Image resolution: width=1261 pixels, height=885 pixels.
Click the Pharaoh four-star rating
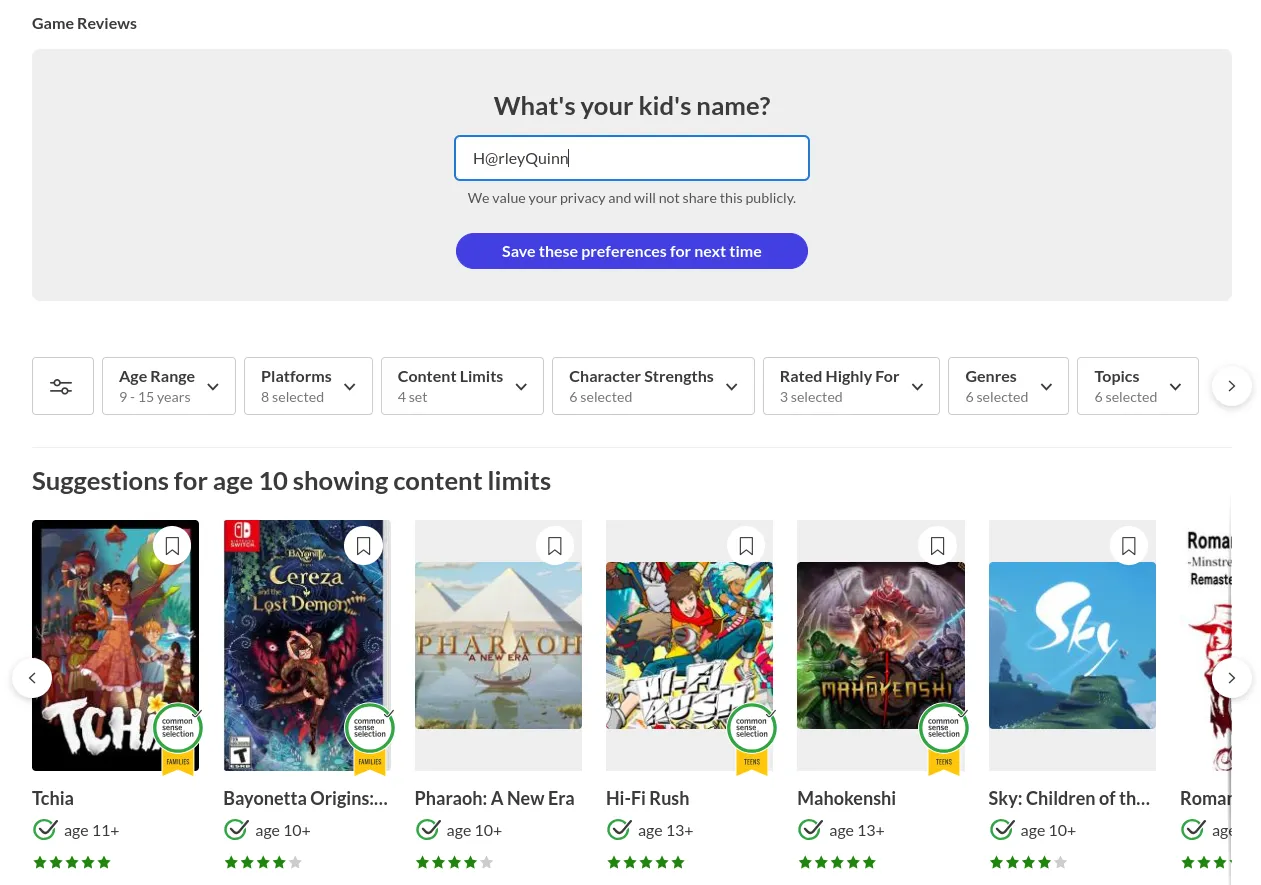coord(454,862)
